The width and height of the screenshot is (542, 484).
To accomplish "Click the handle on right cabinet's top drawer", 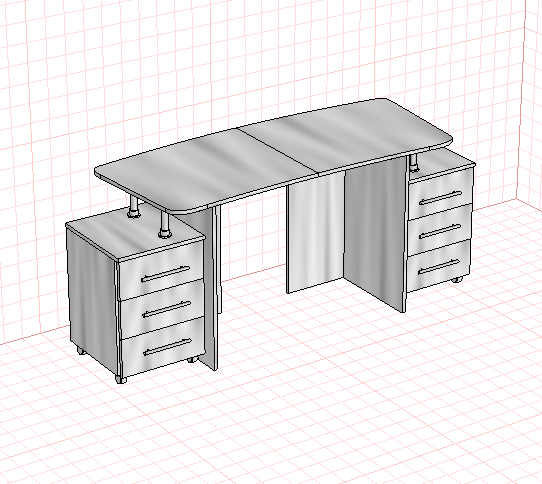I will (x=440, y=197).
